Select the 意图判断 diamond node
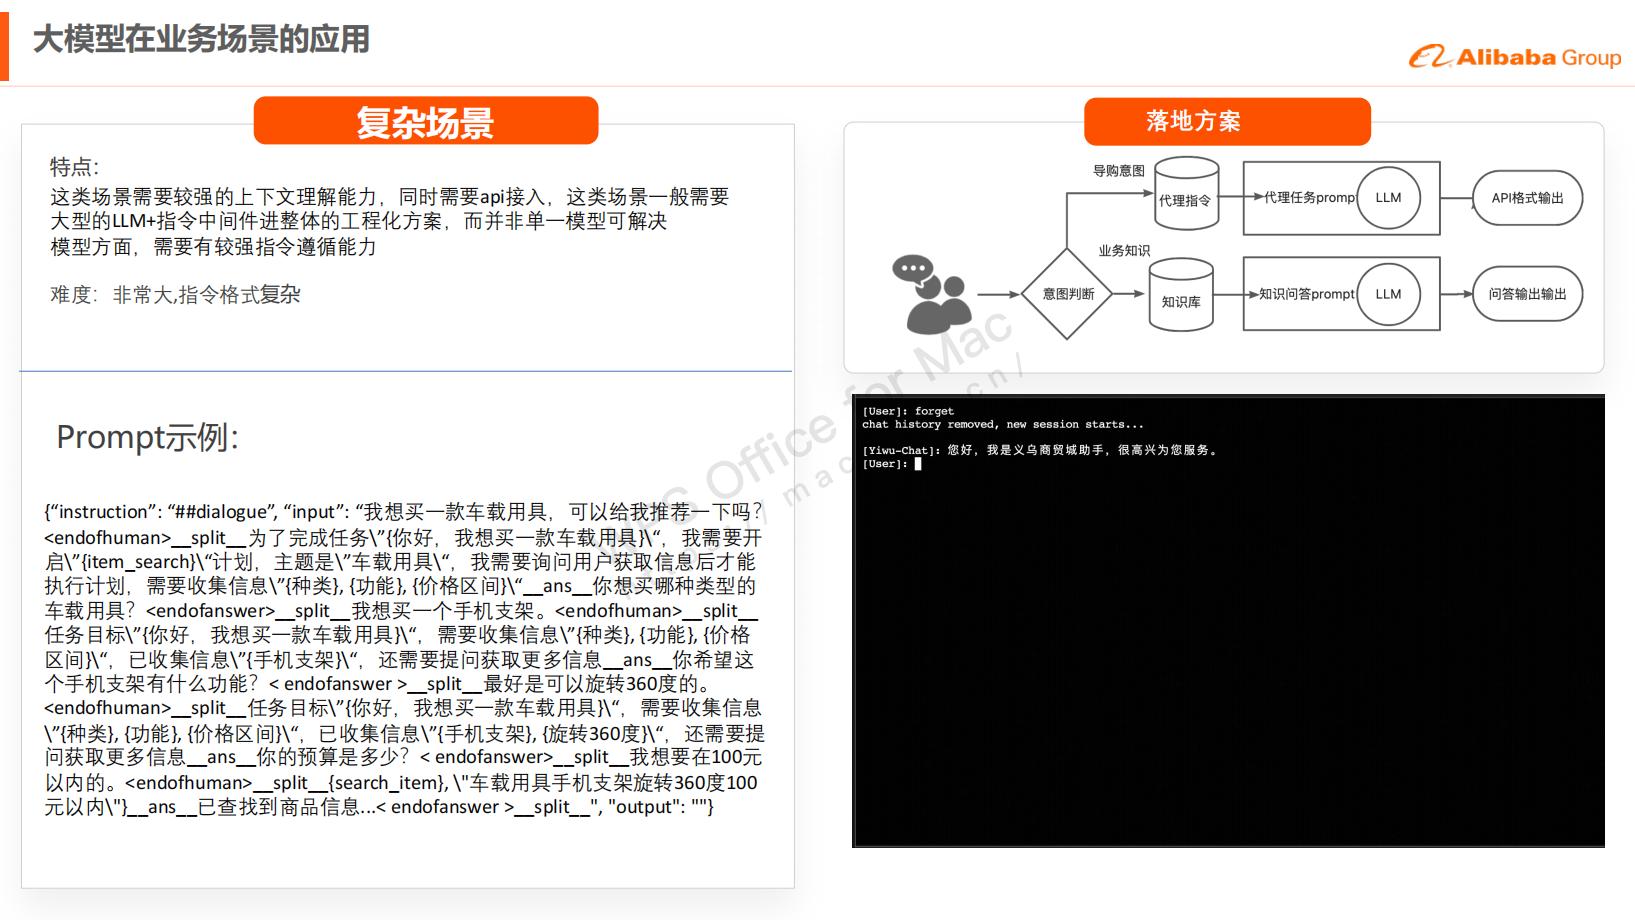1635x920 pixels. pyautogui.click(x=1067, y=294)
